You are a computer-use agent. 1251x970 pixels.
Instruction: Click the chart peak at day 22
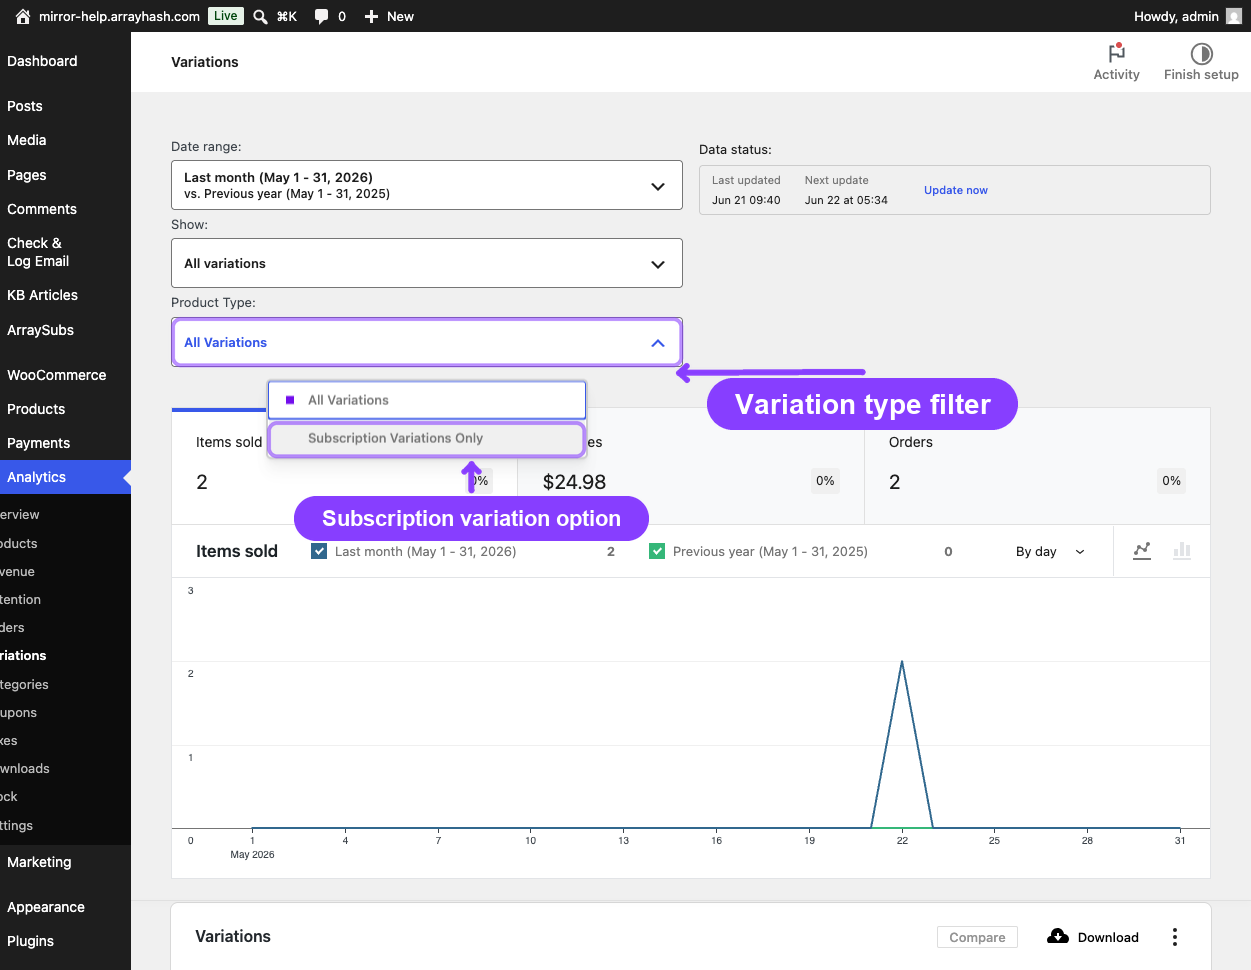pyautogui.click(x=902, y=662)
